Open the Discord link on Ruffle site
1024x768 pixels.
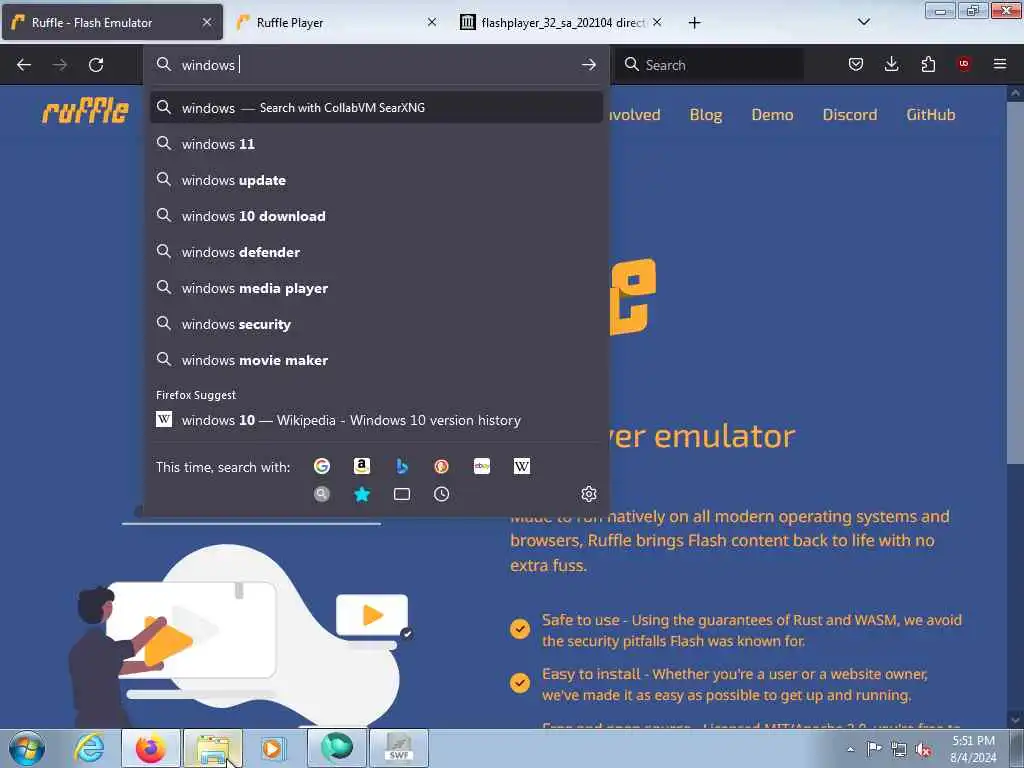coord(850,115)
